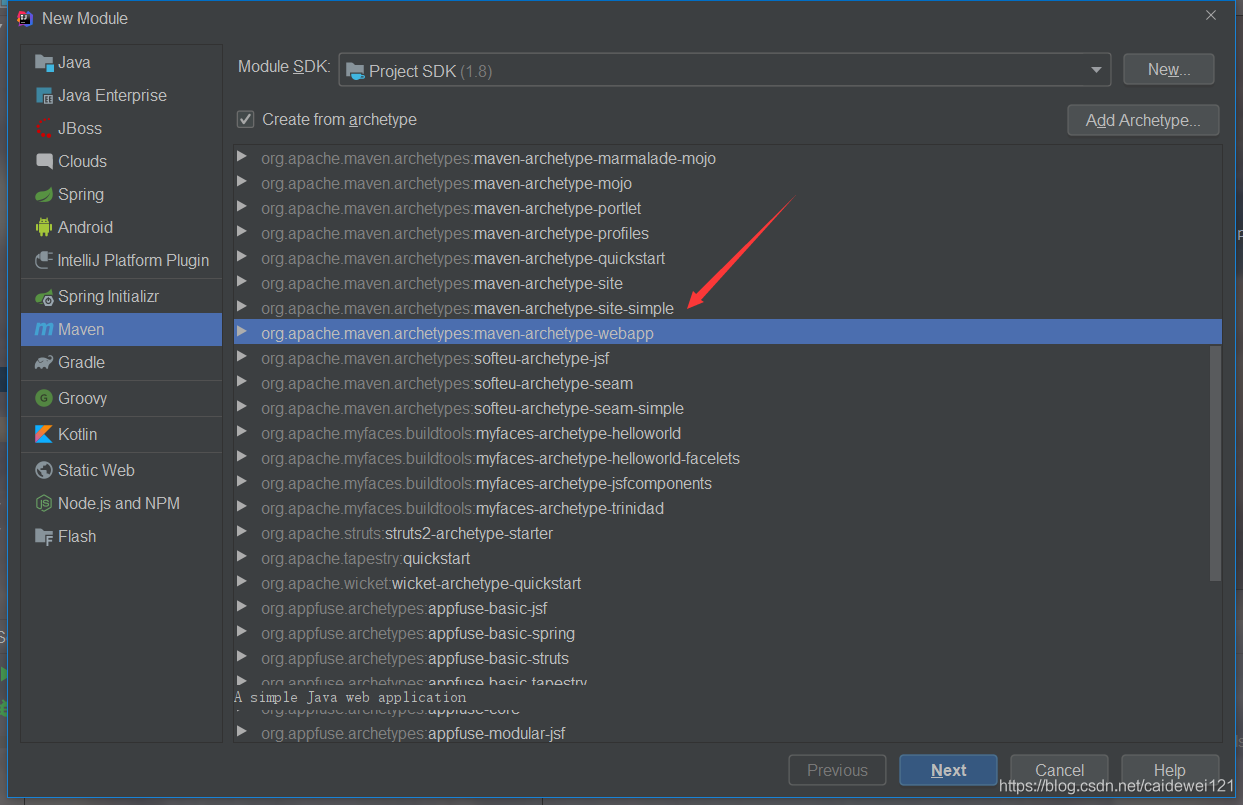1243x805 pixels.
Task: Select Gradle module type
Action: point(122,363)
